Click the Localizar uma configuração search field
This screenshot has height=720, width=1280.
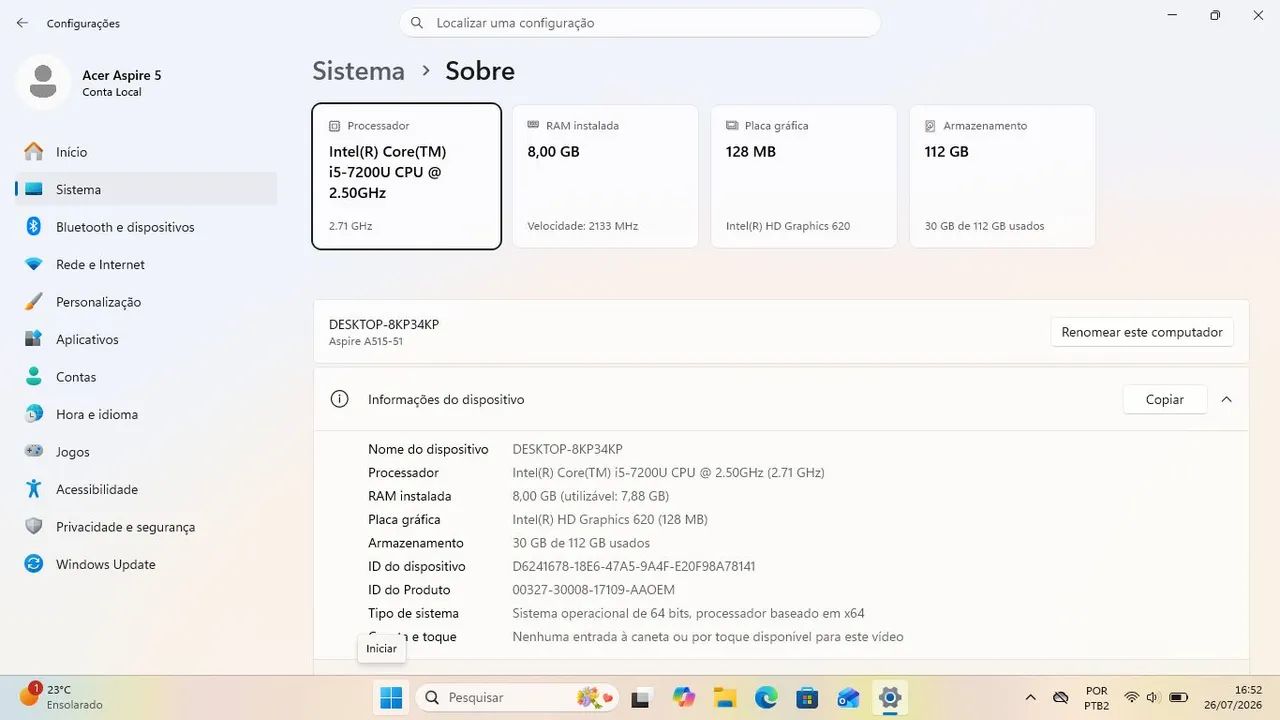[x=640, y=23]
